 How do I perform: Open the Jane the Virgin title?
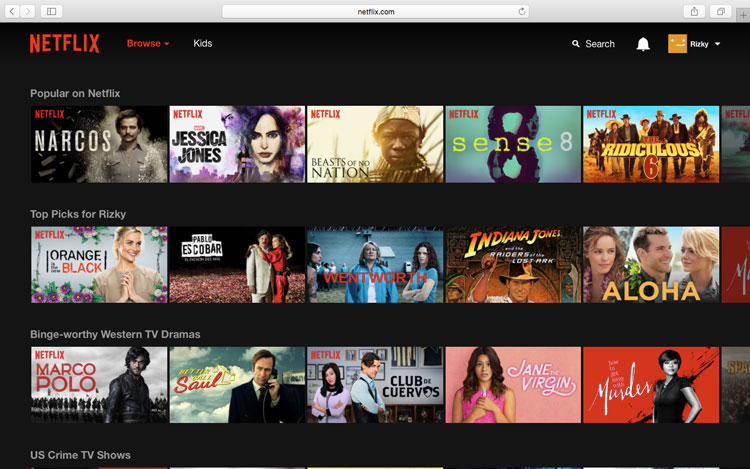[x=513, y=385]
